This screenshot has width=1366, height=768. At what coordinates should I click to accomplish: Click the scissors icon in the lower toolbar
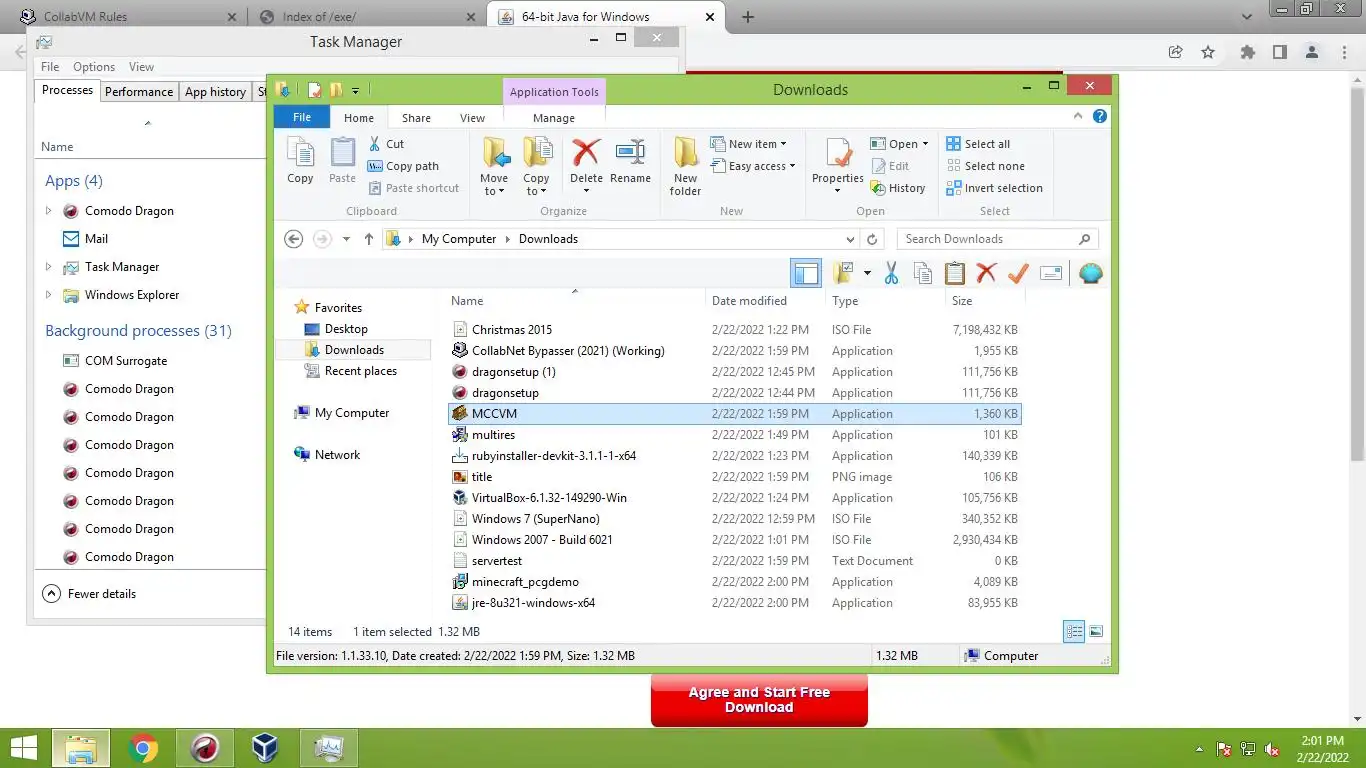(891, 273)
